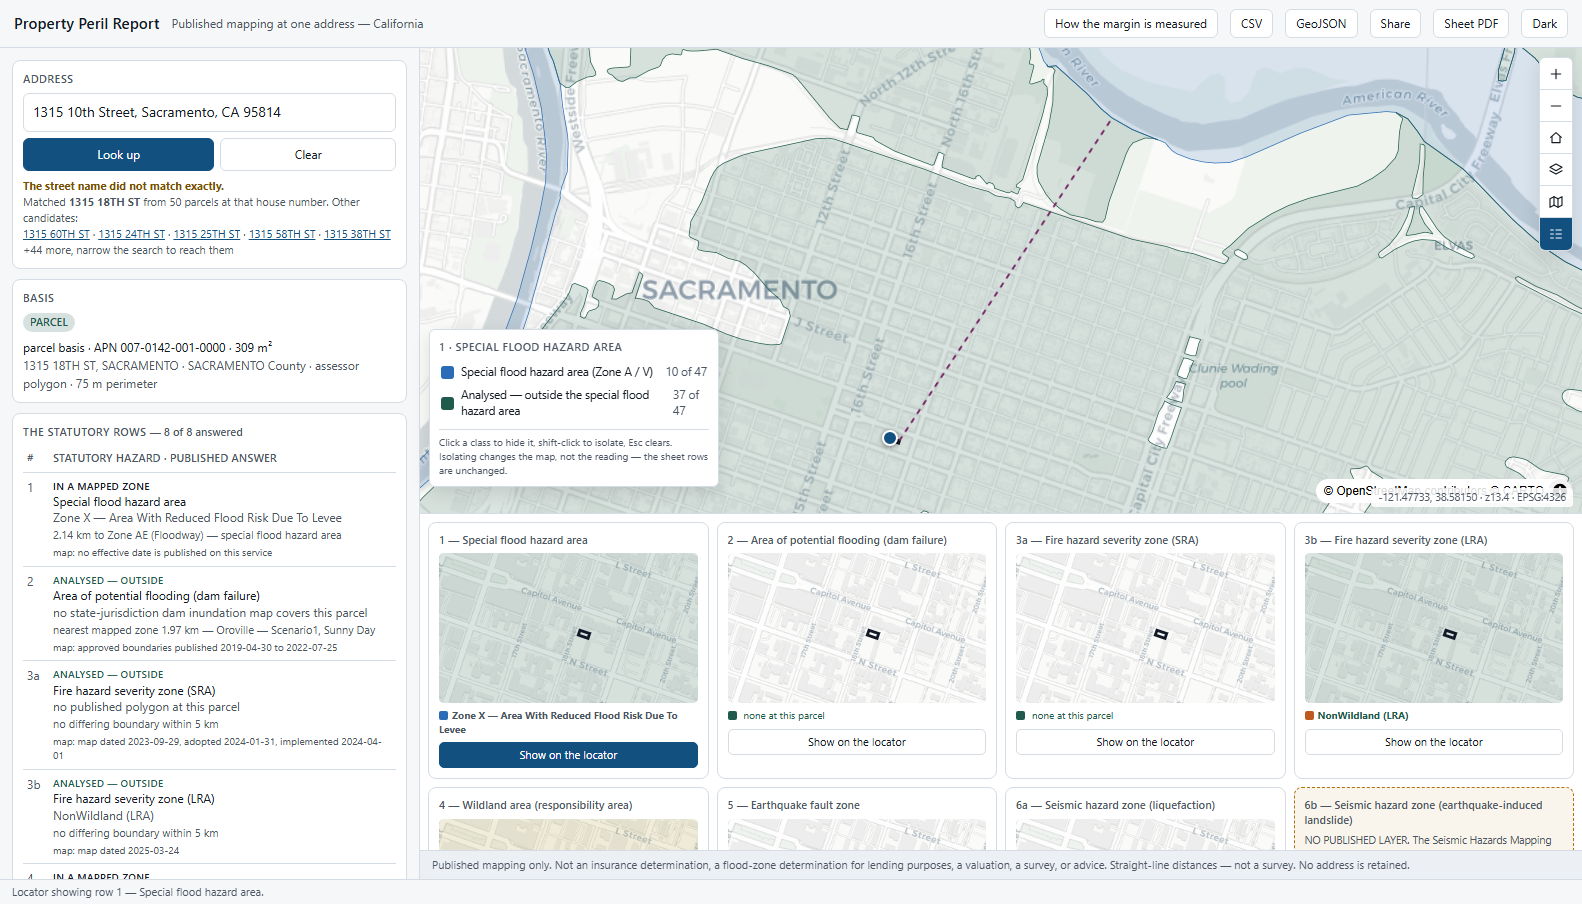
Task: Open How the margin is measured
Action: (x=1130, y=24)
